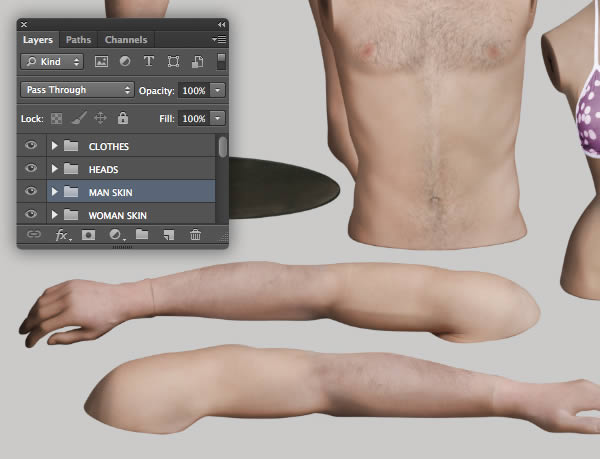Switch to the Layers tab
The image size is (600, 459).
38,40
